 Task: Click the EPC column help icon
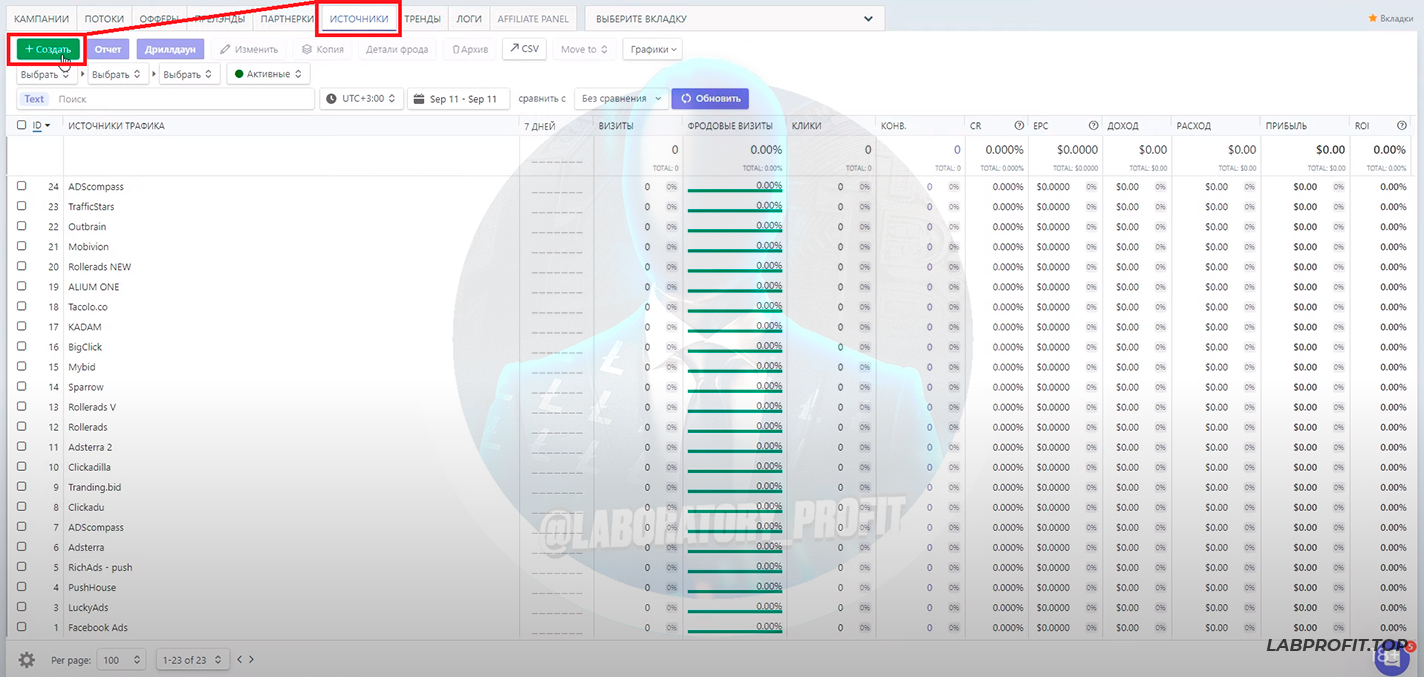click(x=1094, y=126)
